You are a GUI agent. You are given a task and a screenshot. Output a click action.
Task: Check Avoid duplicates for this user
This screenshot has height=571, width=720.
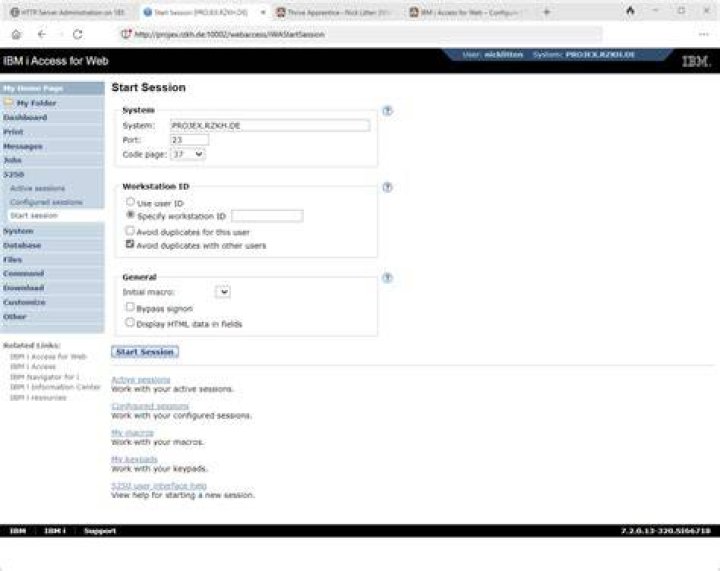[130, 231]
